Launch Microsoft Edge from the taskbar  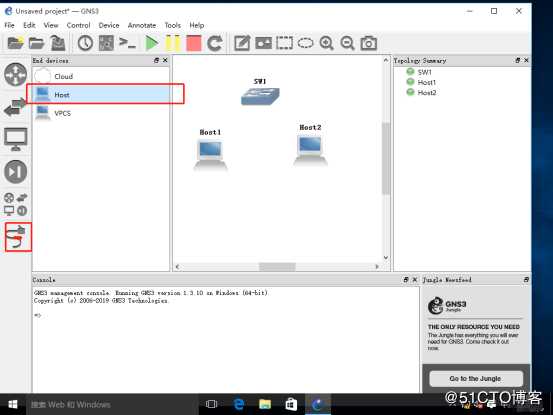(239, 404)
